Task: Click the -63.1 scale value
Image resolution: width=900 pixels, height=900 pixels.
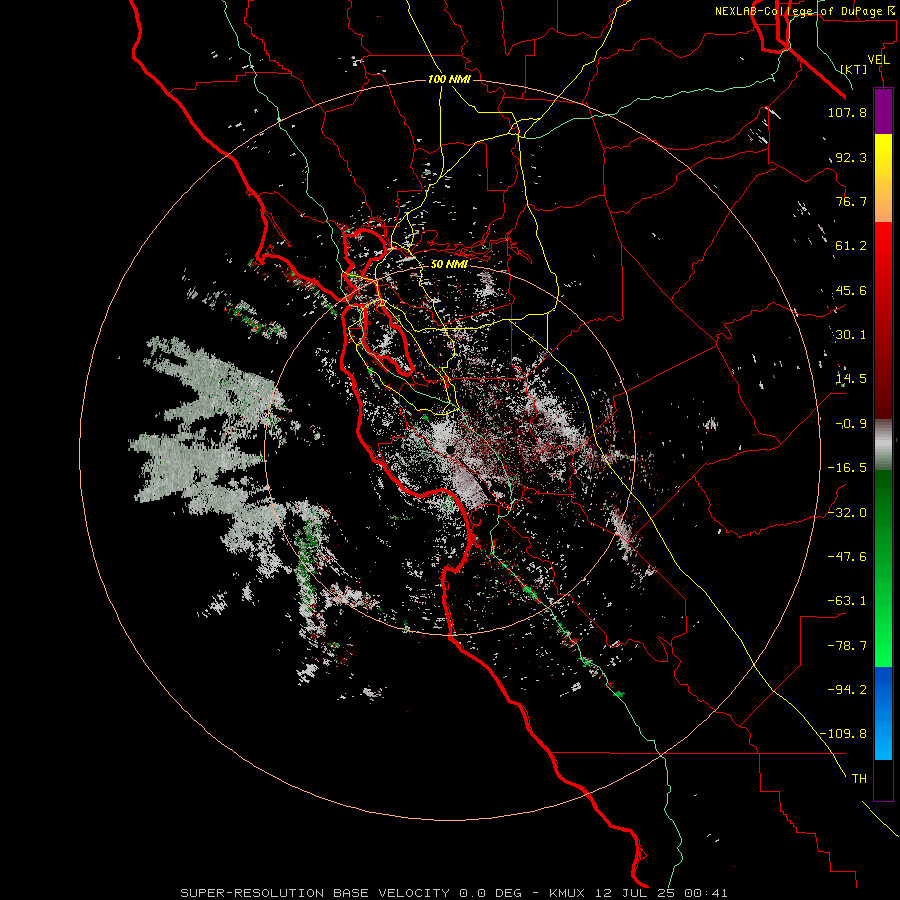Action: point(847,601)
